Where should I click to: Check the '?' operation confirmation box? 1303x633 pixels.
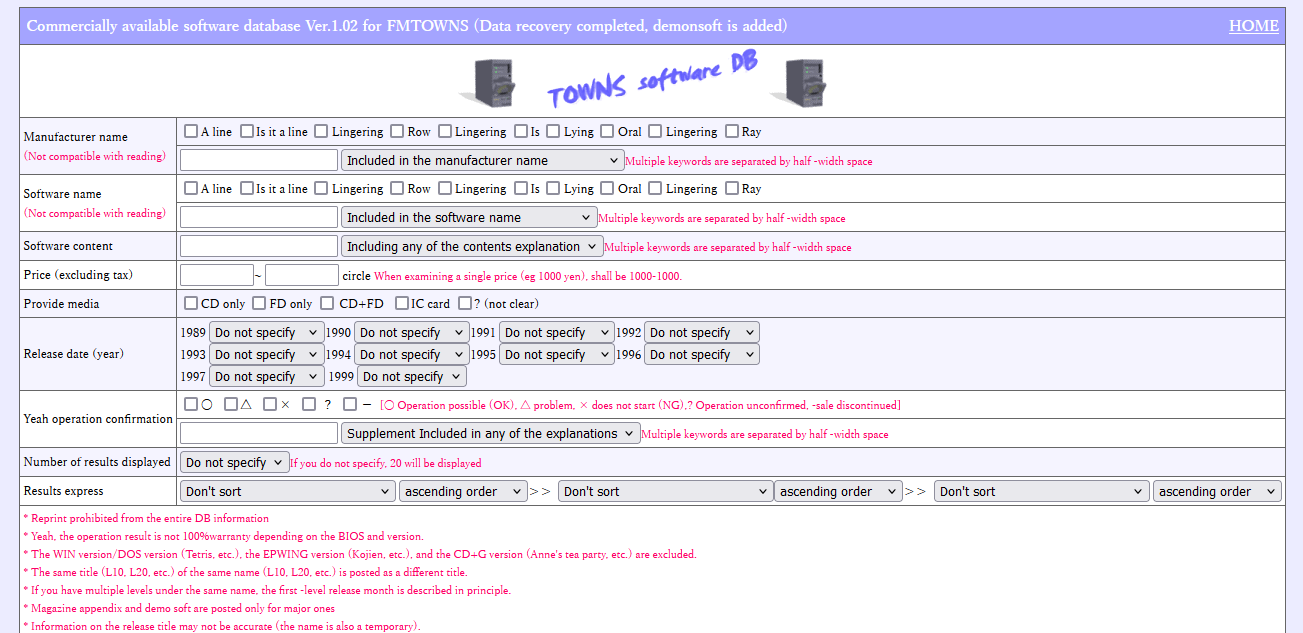pyautogui.click(x=309, y=404)
